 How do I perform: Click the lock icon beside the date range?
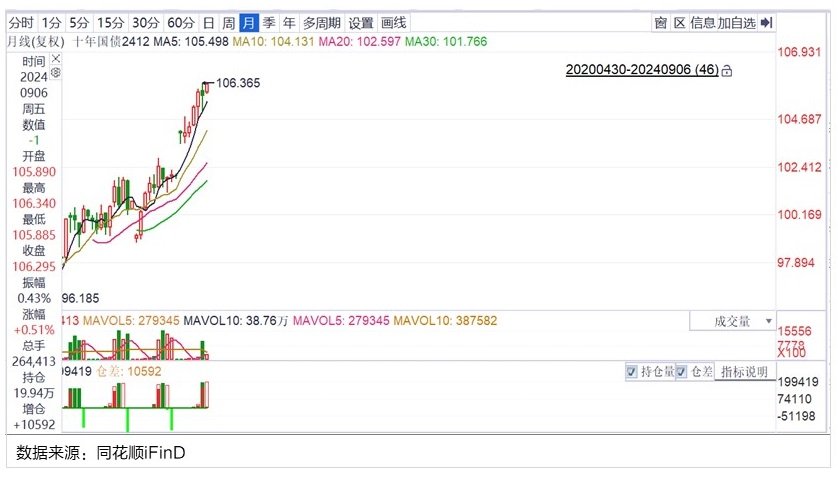click(727, 71)
